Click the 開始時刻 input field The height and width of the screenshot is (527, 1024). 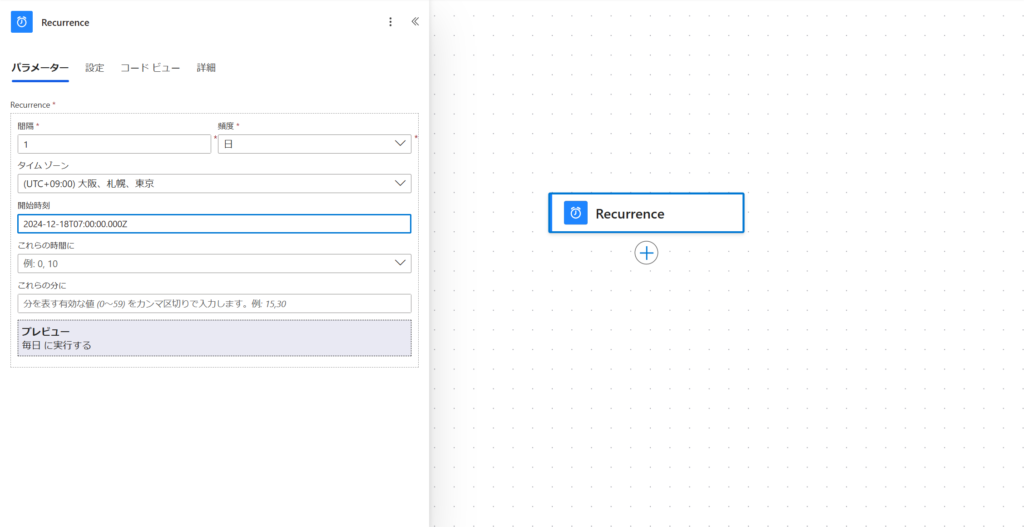[214, 223]
